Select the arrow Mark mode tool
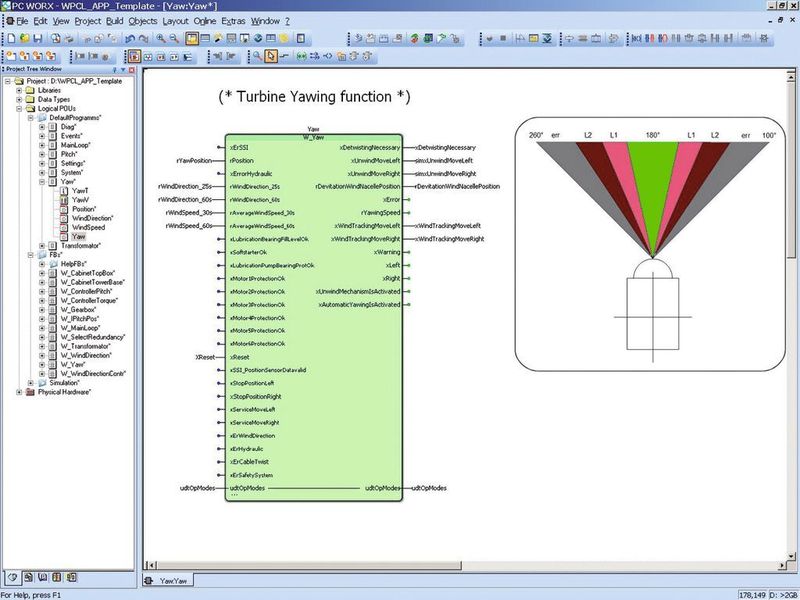The image size is (800, 600). (x=271, y=56)
